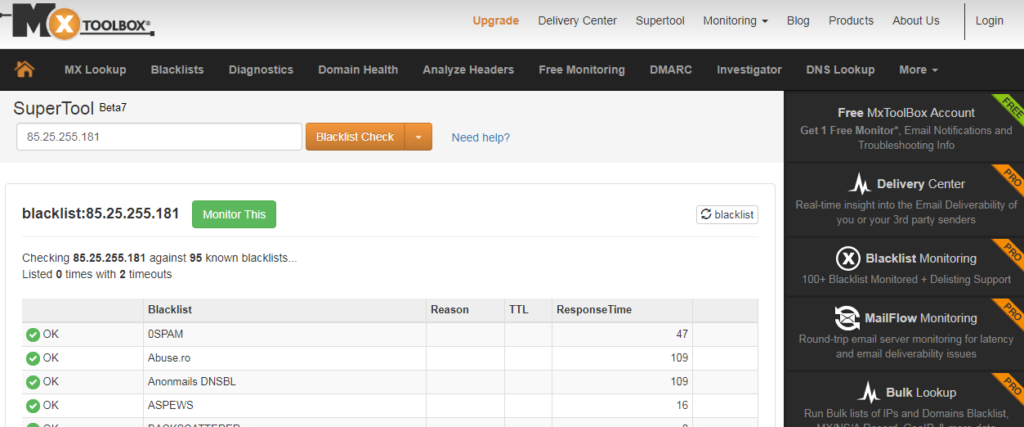
Task: Open DMARC tab
Action: (x=671, y=70)
